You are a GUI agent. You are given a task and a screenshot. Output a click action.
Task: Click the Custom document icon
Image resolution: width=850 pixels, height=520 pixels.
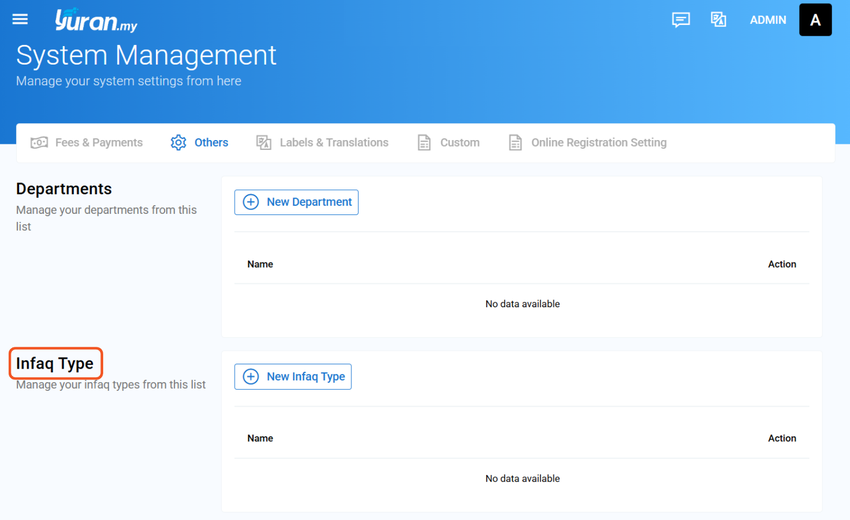[424, 143]
